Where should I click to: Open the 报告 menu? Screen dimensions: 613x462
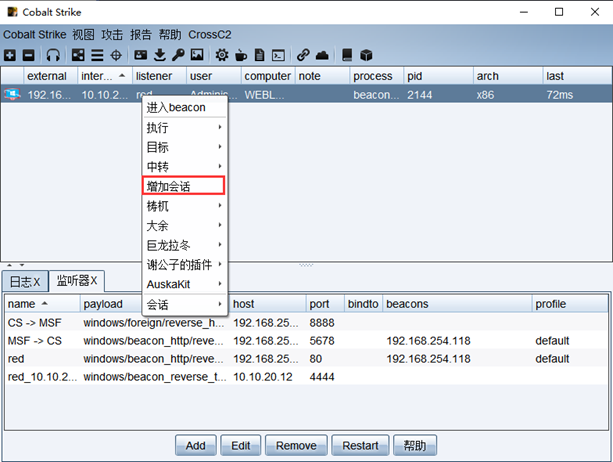(141, 35)
